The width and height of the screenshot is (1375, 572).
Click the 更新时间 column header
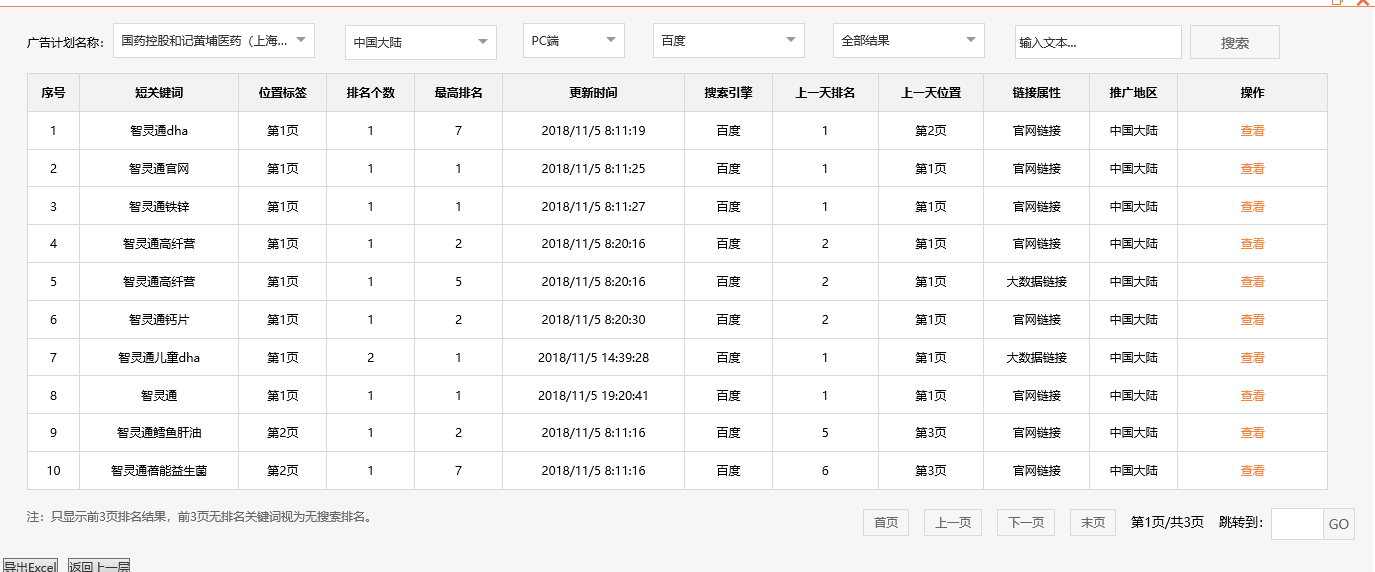pyautogui.click(x=594, y=93)
